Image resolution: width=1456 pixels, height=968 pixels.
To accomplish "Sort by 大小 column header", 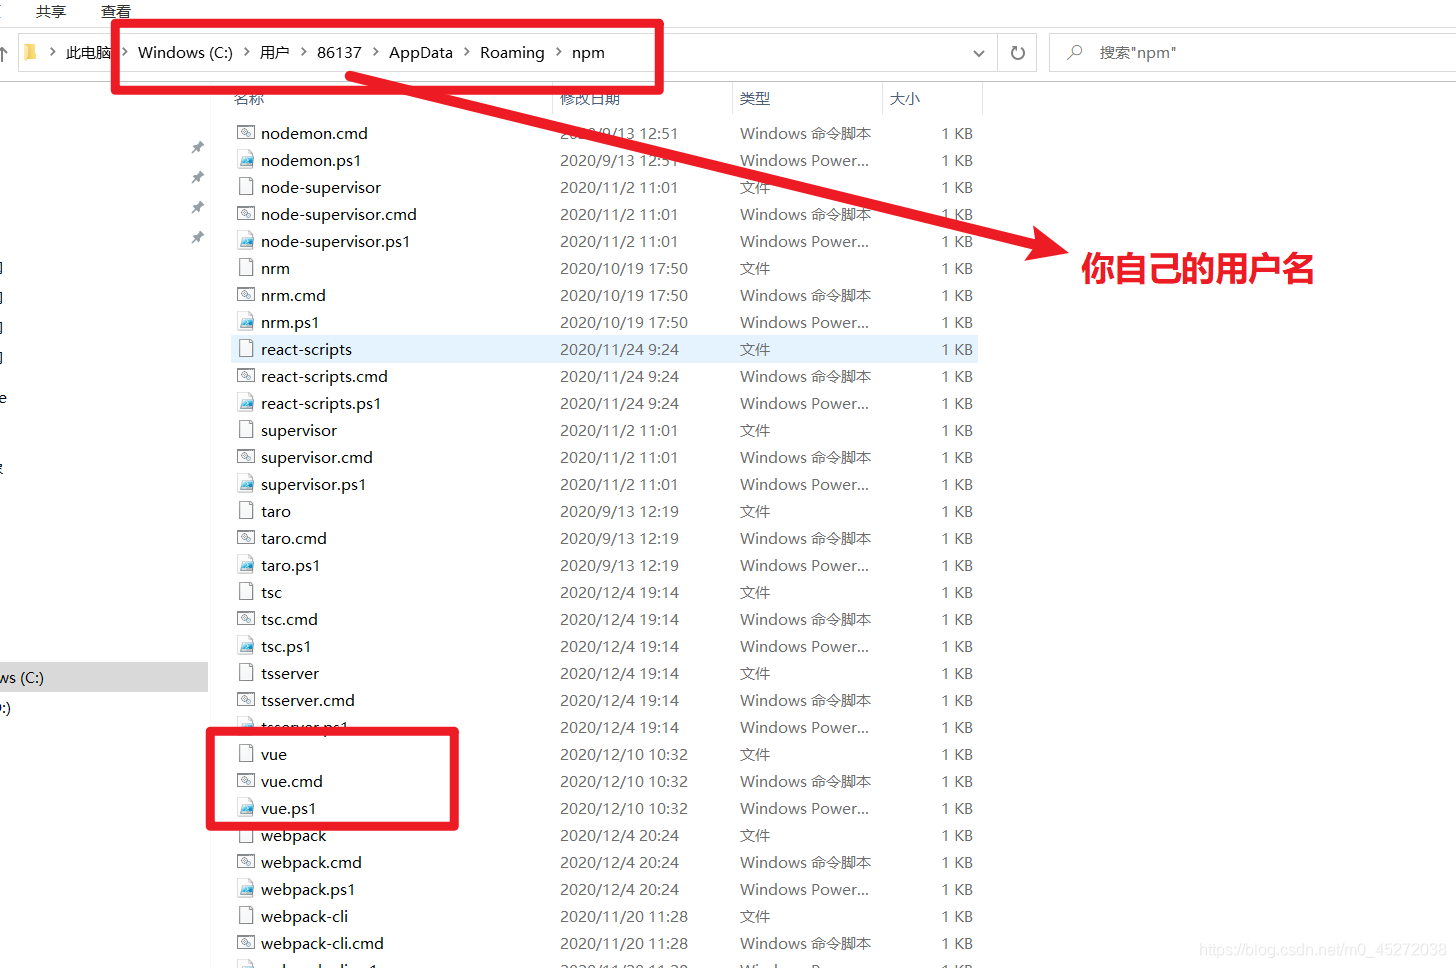I will point(905,98).
